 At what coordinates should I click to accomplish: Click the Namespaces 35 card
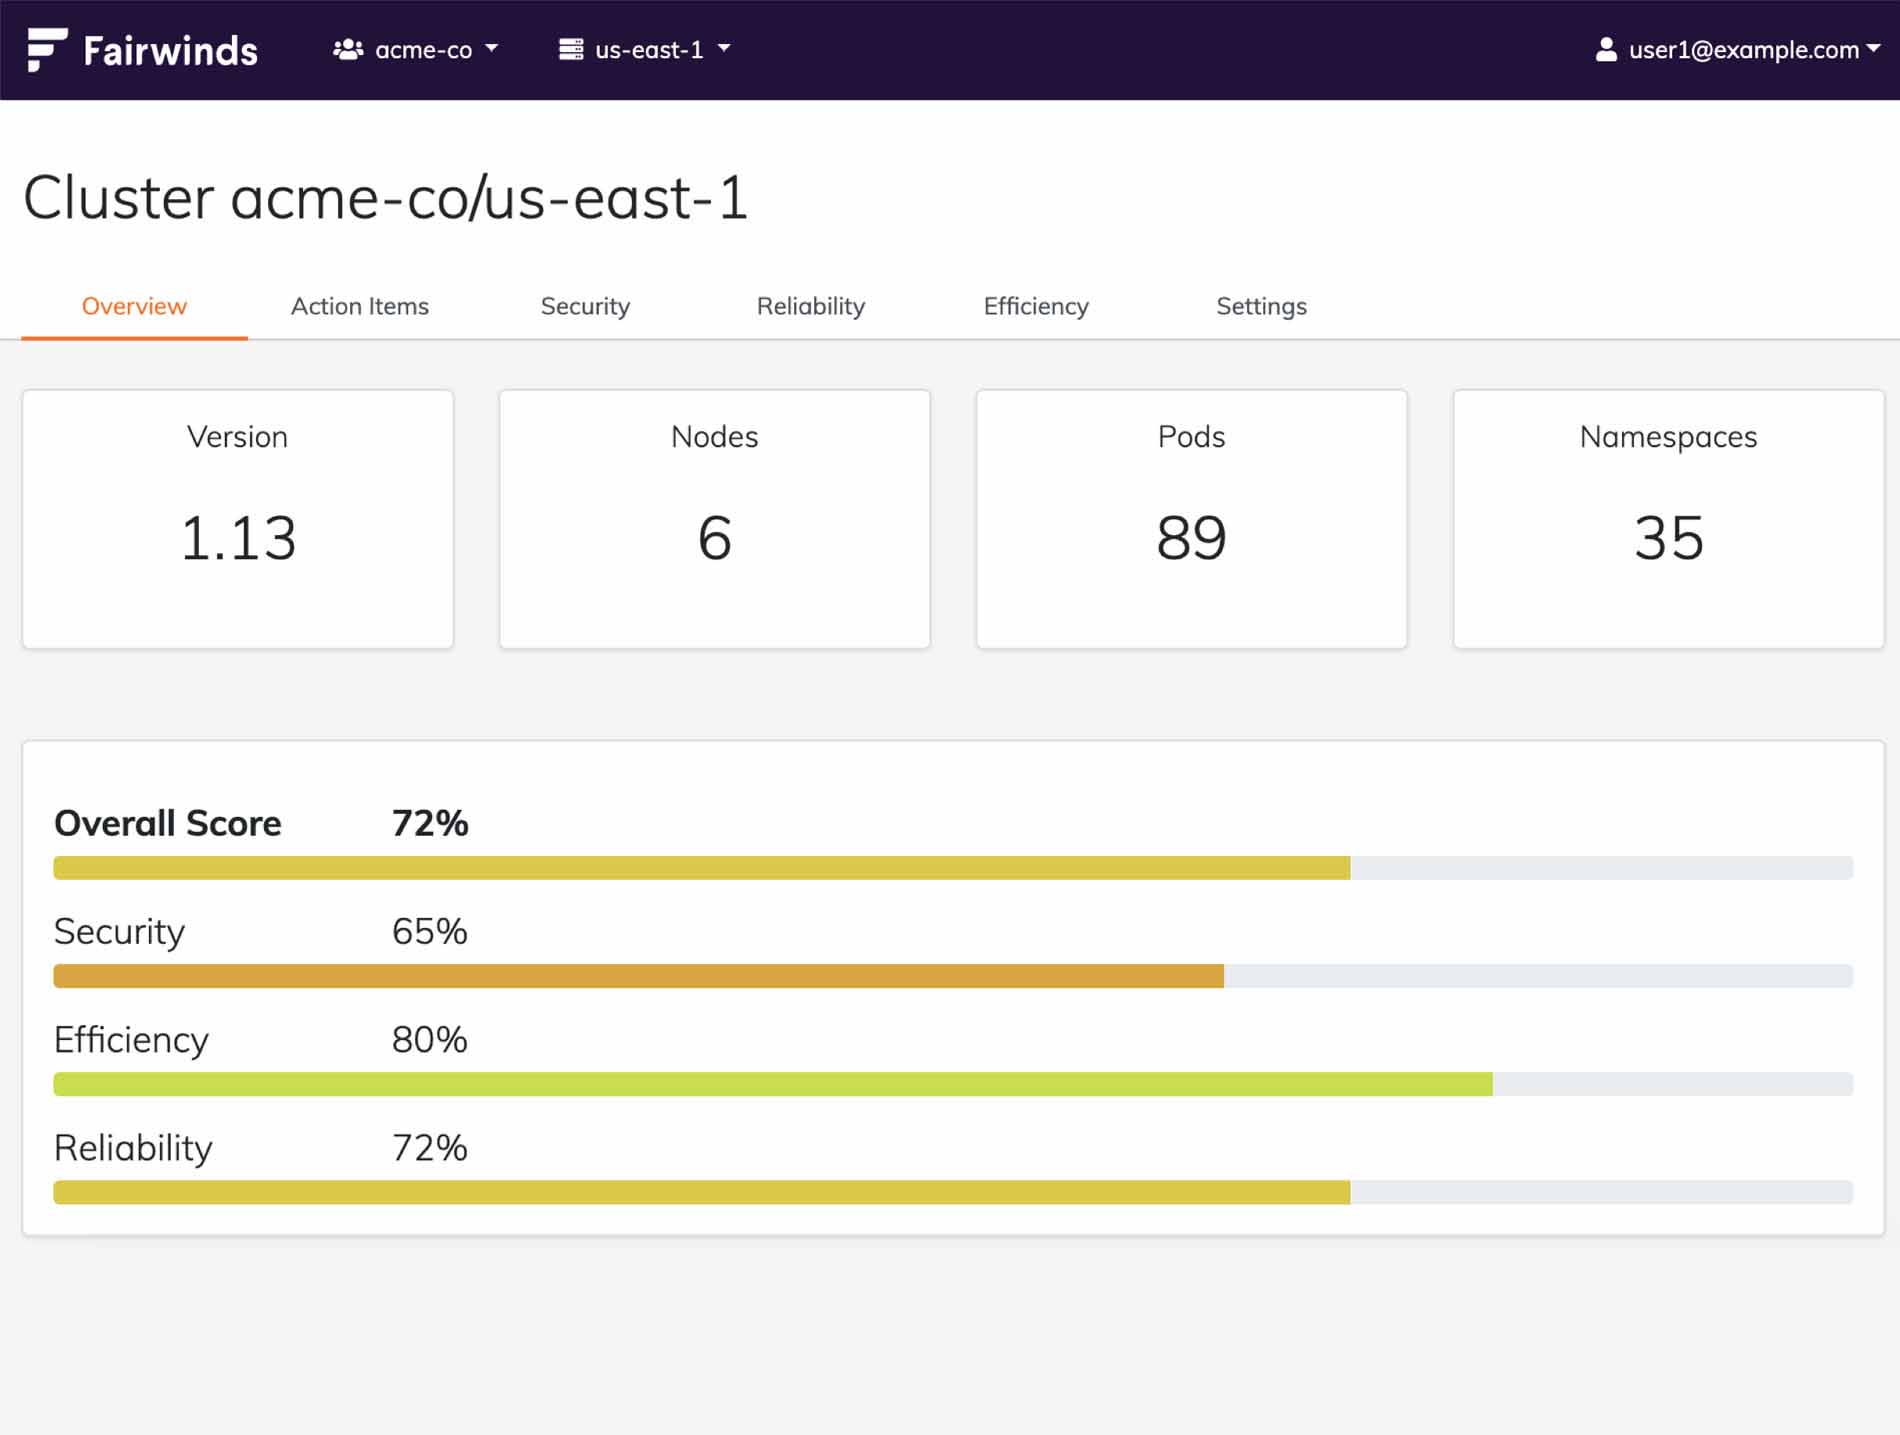click(1669, 519)
